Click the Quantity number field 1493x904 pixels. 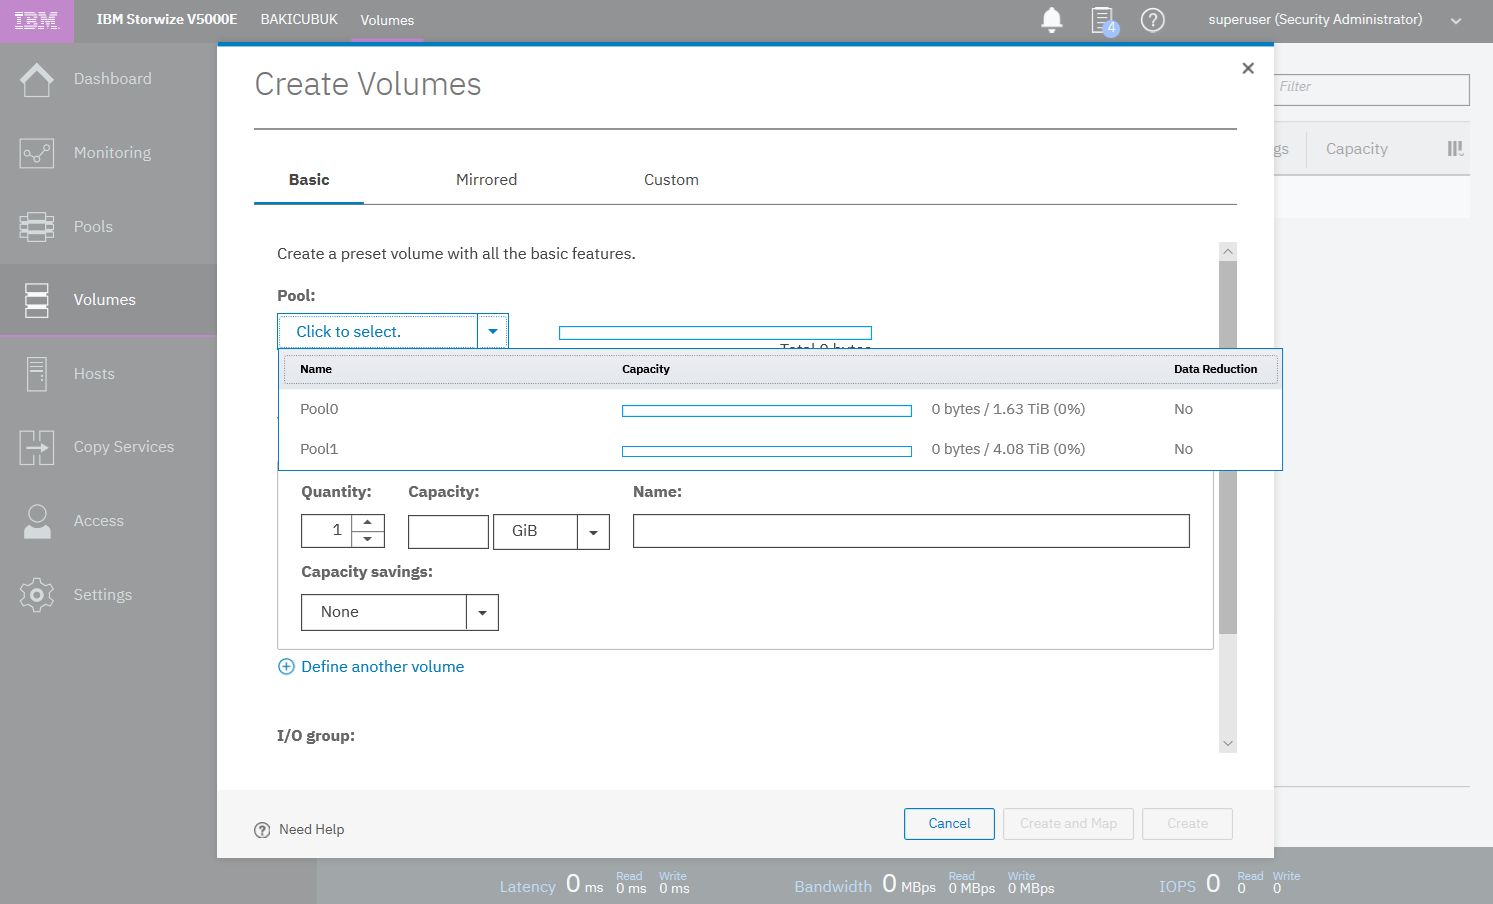tap(327, 531)
